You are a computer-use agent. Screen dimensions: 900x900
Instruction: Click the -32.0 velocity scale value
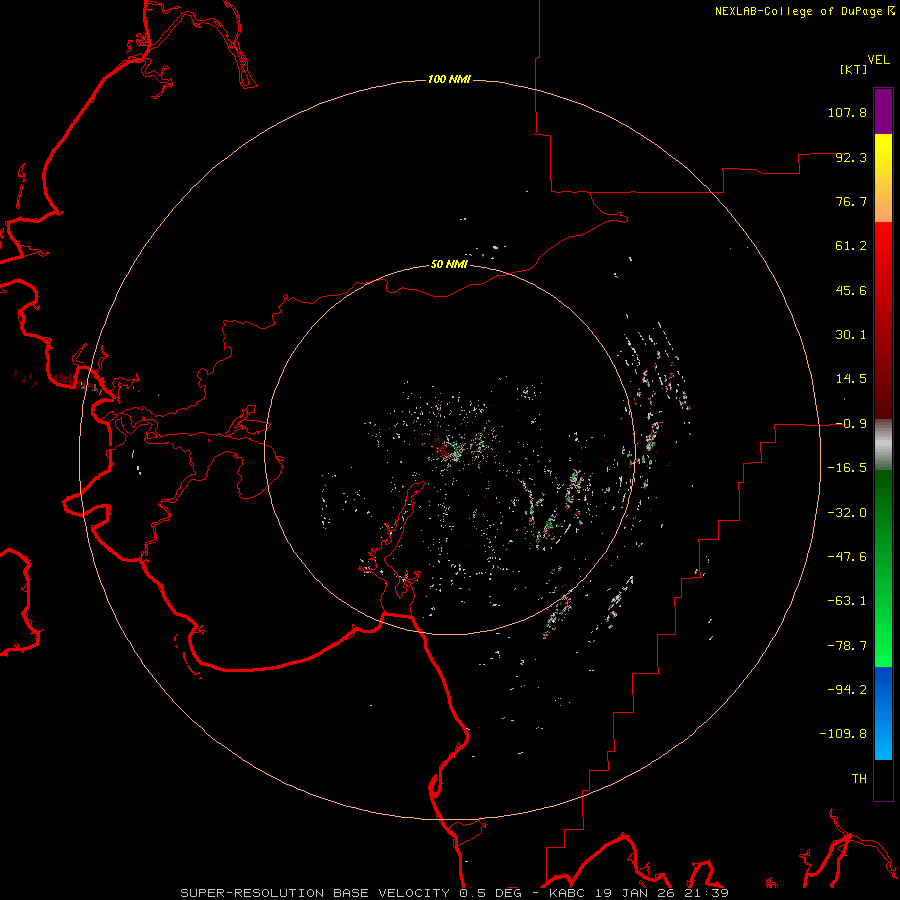847,513
